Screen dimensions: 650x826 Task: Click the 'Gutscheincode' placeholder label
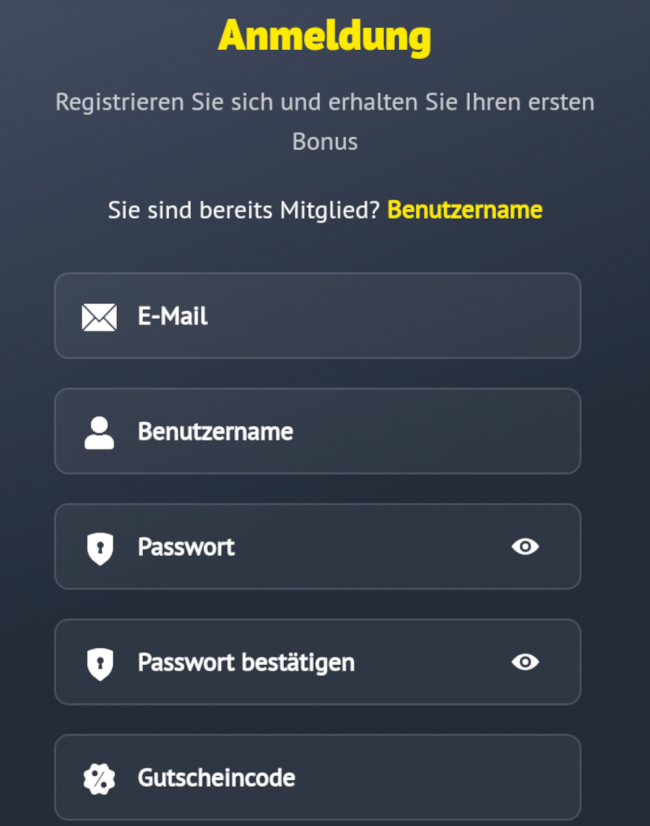(216, 777)
